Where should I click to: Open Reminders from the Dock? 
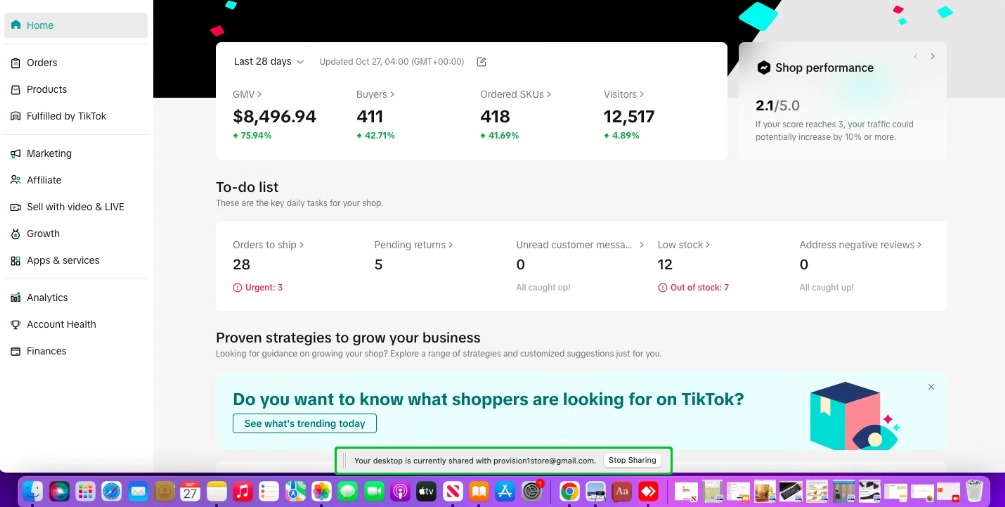(x=269, y=492)
